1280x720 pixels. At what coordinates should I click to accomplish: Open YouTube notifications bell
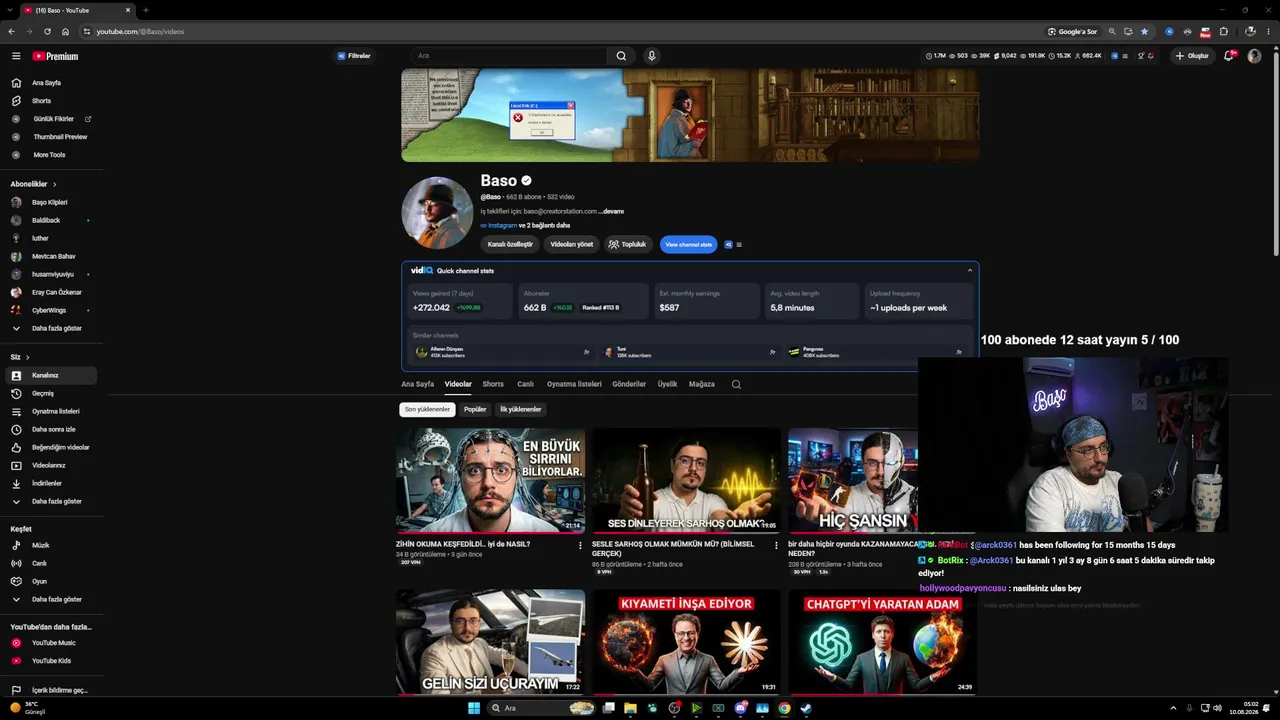1229,56
